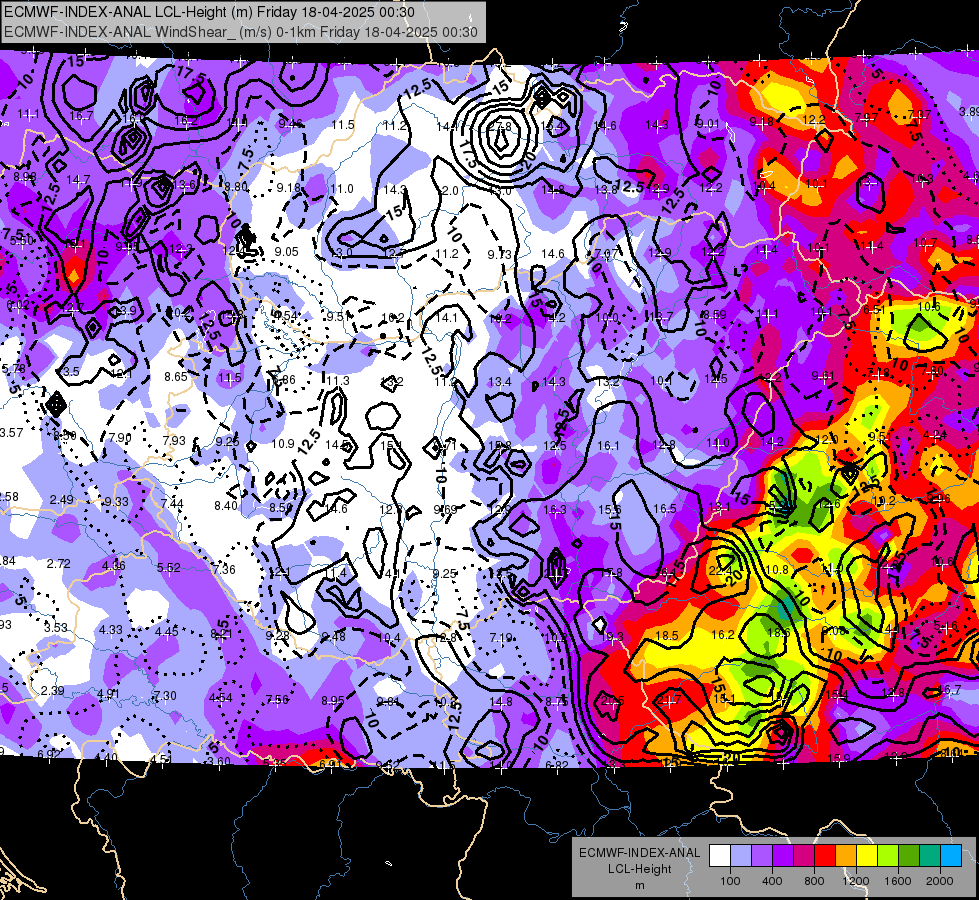Screen dimensions: 979x900
Task: Click the map value '2.49'
Action: click(x=61, y=500)
